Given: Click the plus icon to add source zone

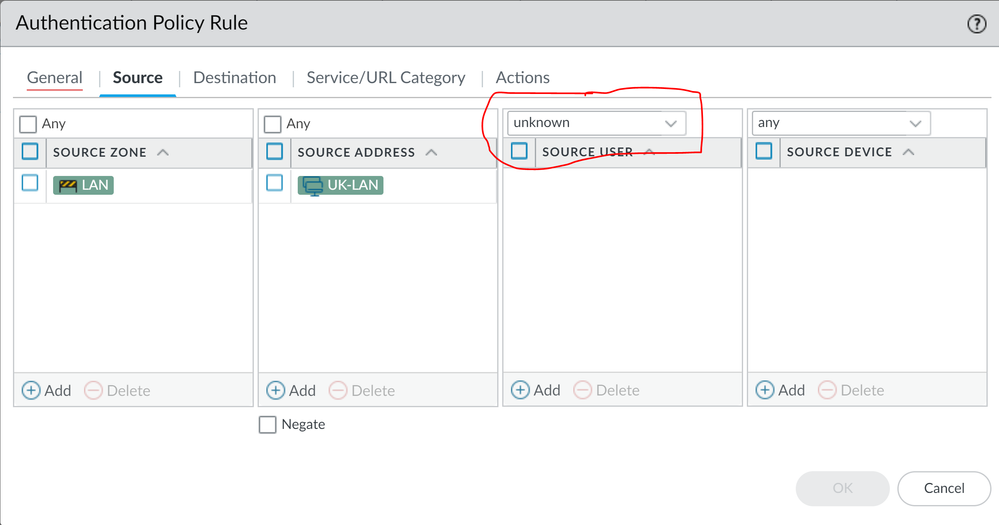Looking at the screenshot, I should tap(31, 390).
